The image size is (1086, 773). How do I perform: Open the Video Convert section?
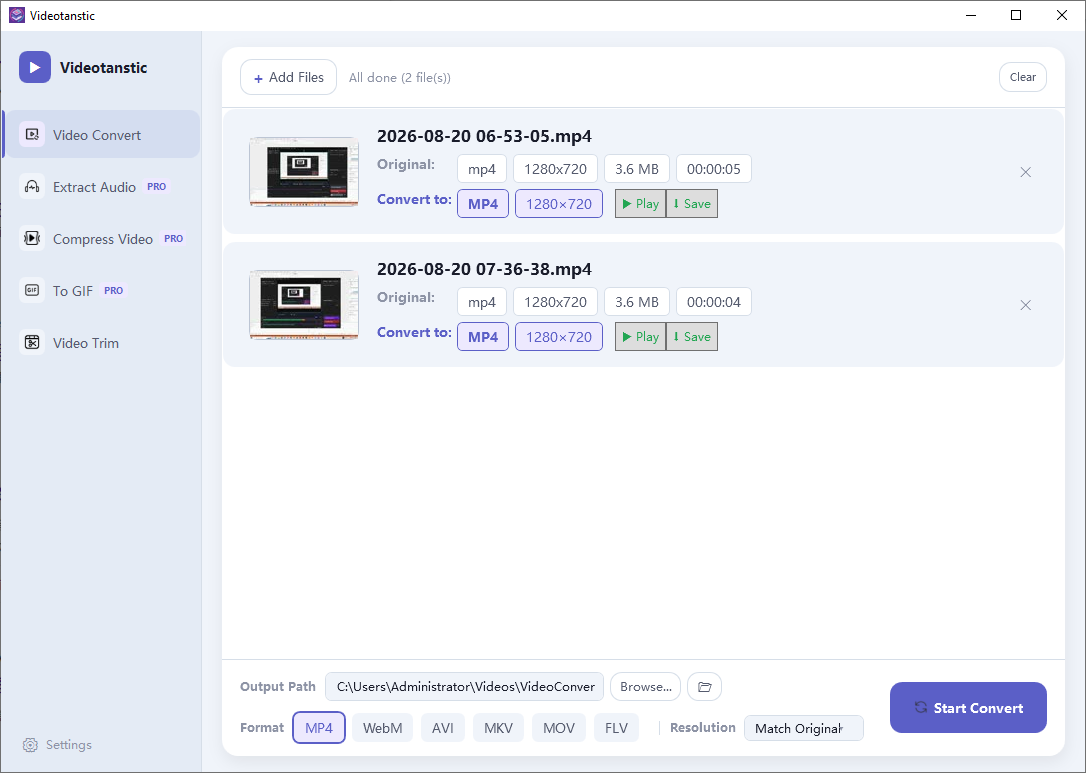pyautogui.click(x=102, y=134)
